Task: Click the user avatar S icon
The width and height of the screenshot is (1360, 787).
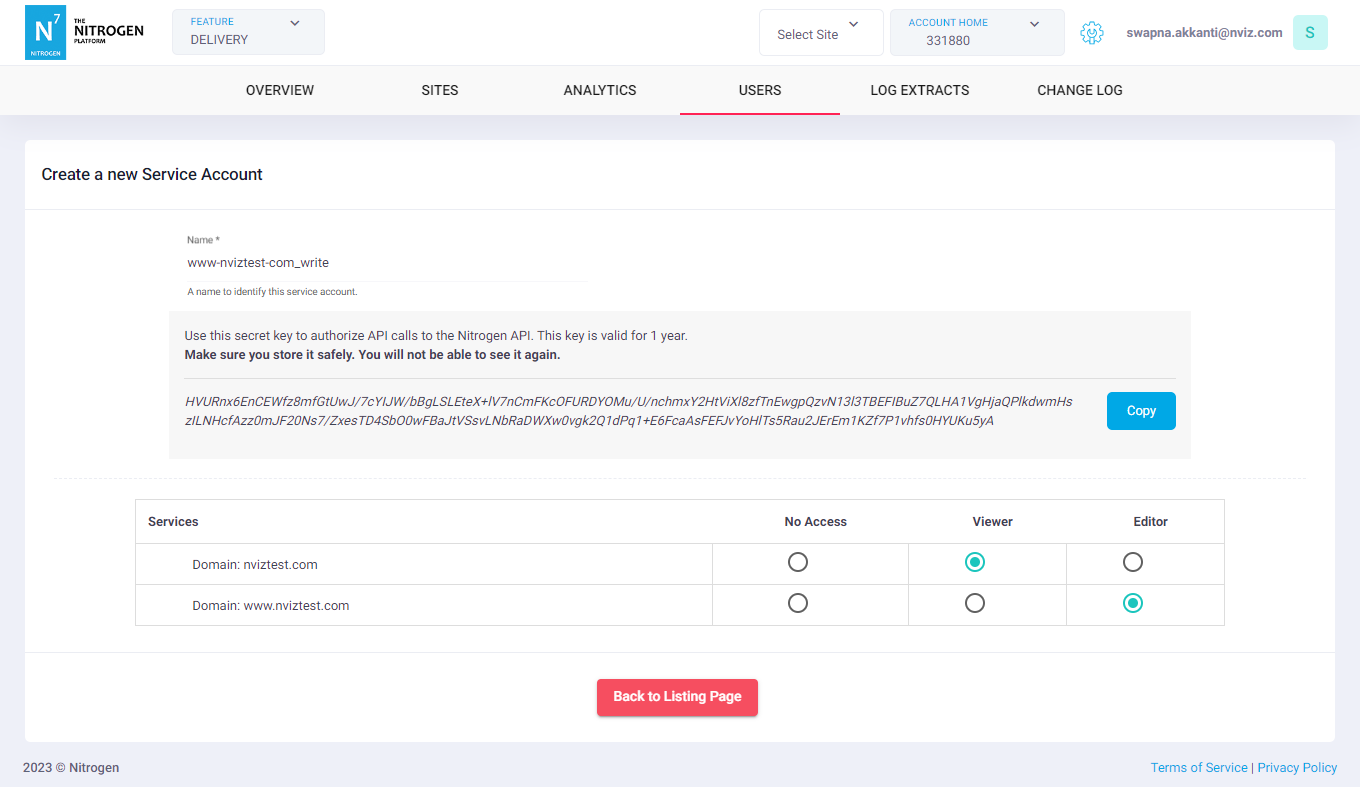Action: 1309,33
